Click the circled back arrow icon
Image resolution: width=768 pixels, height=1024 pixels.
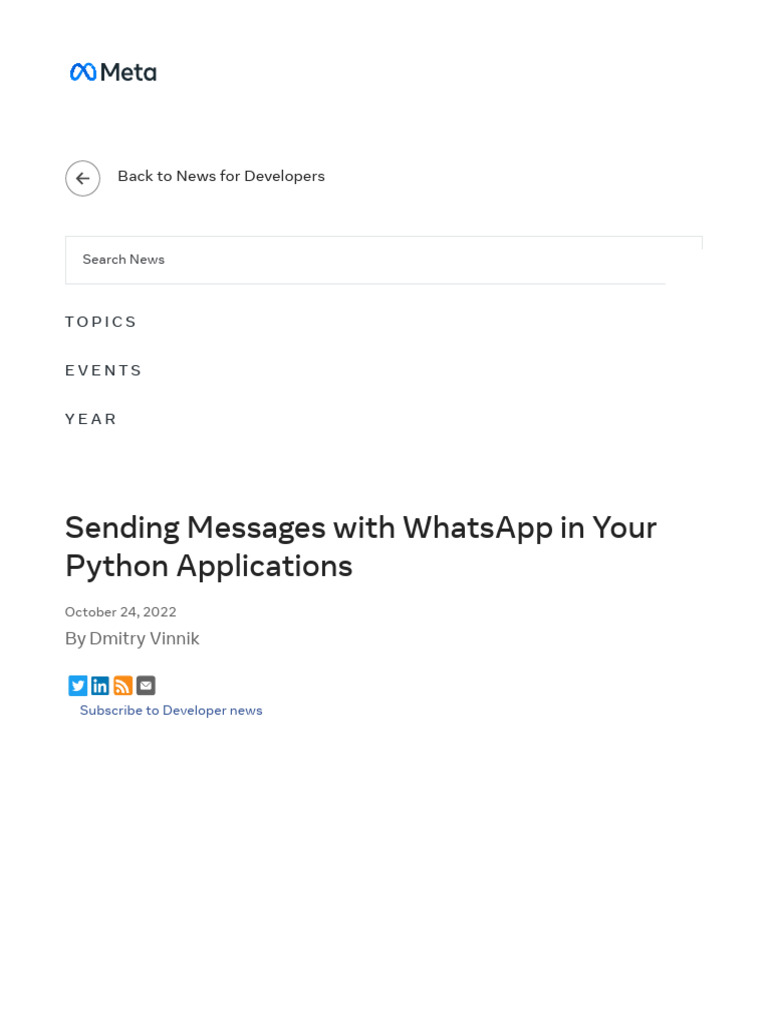tap(83, 178)
